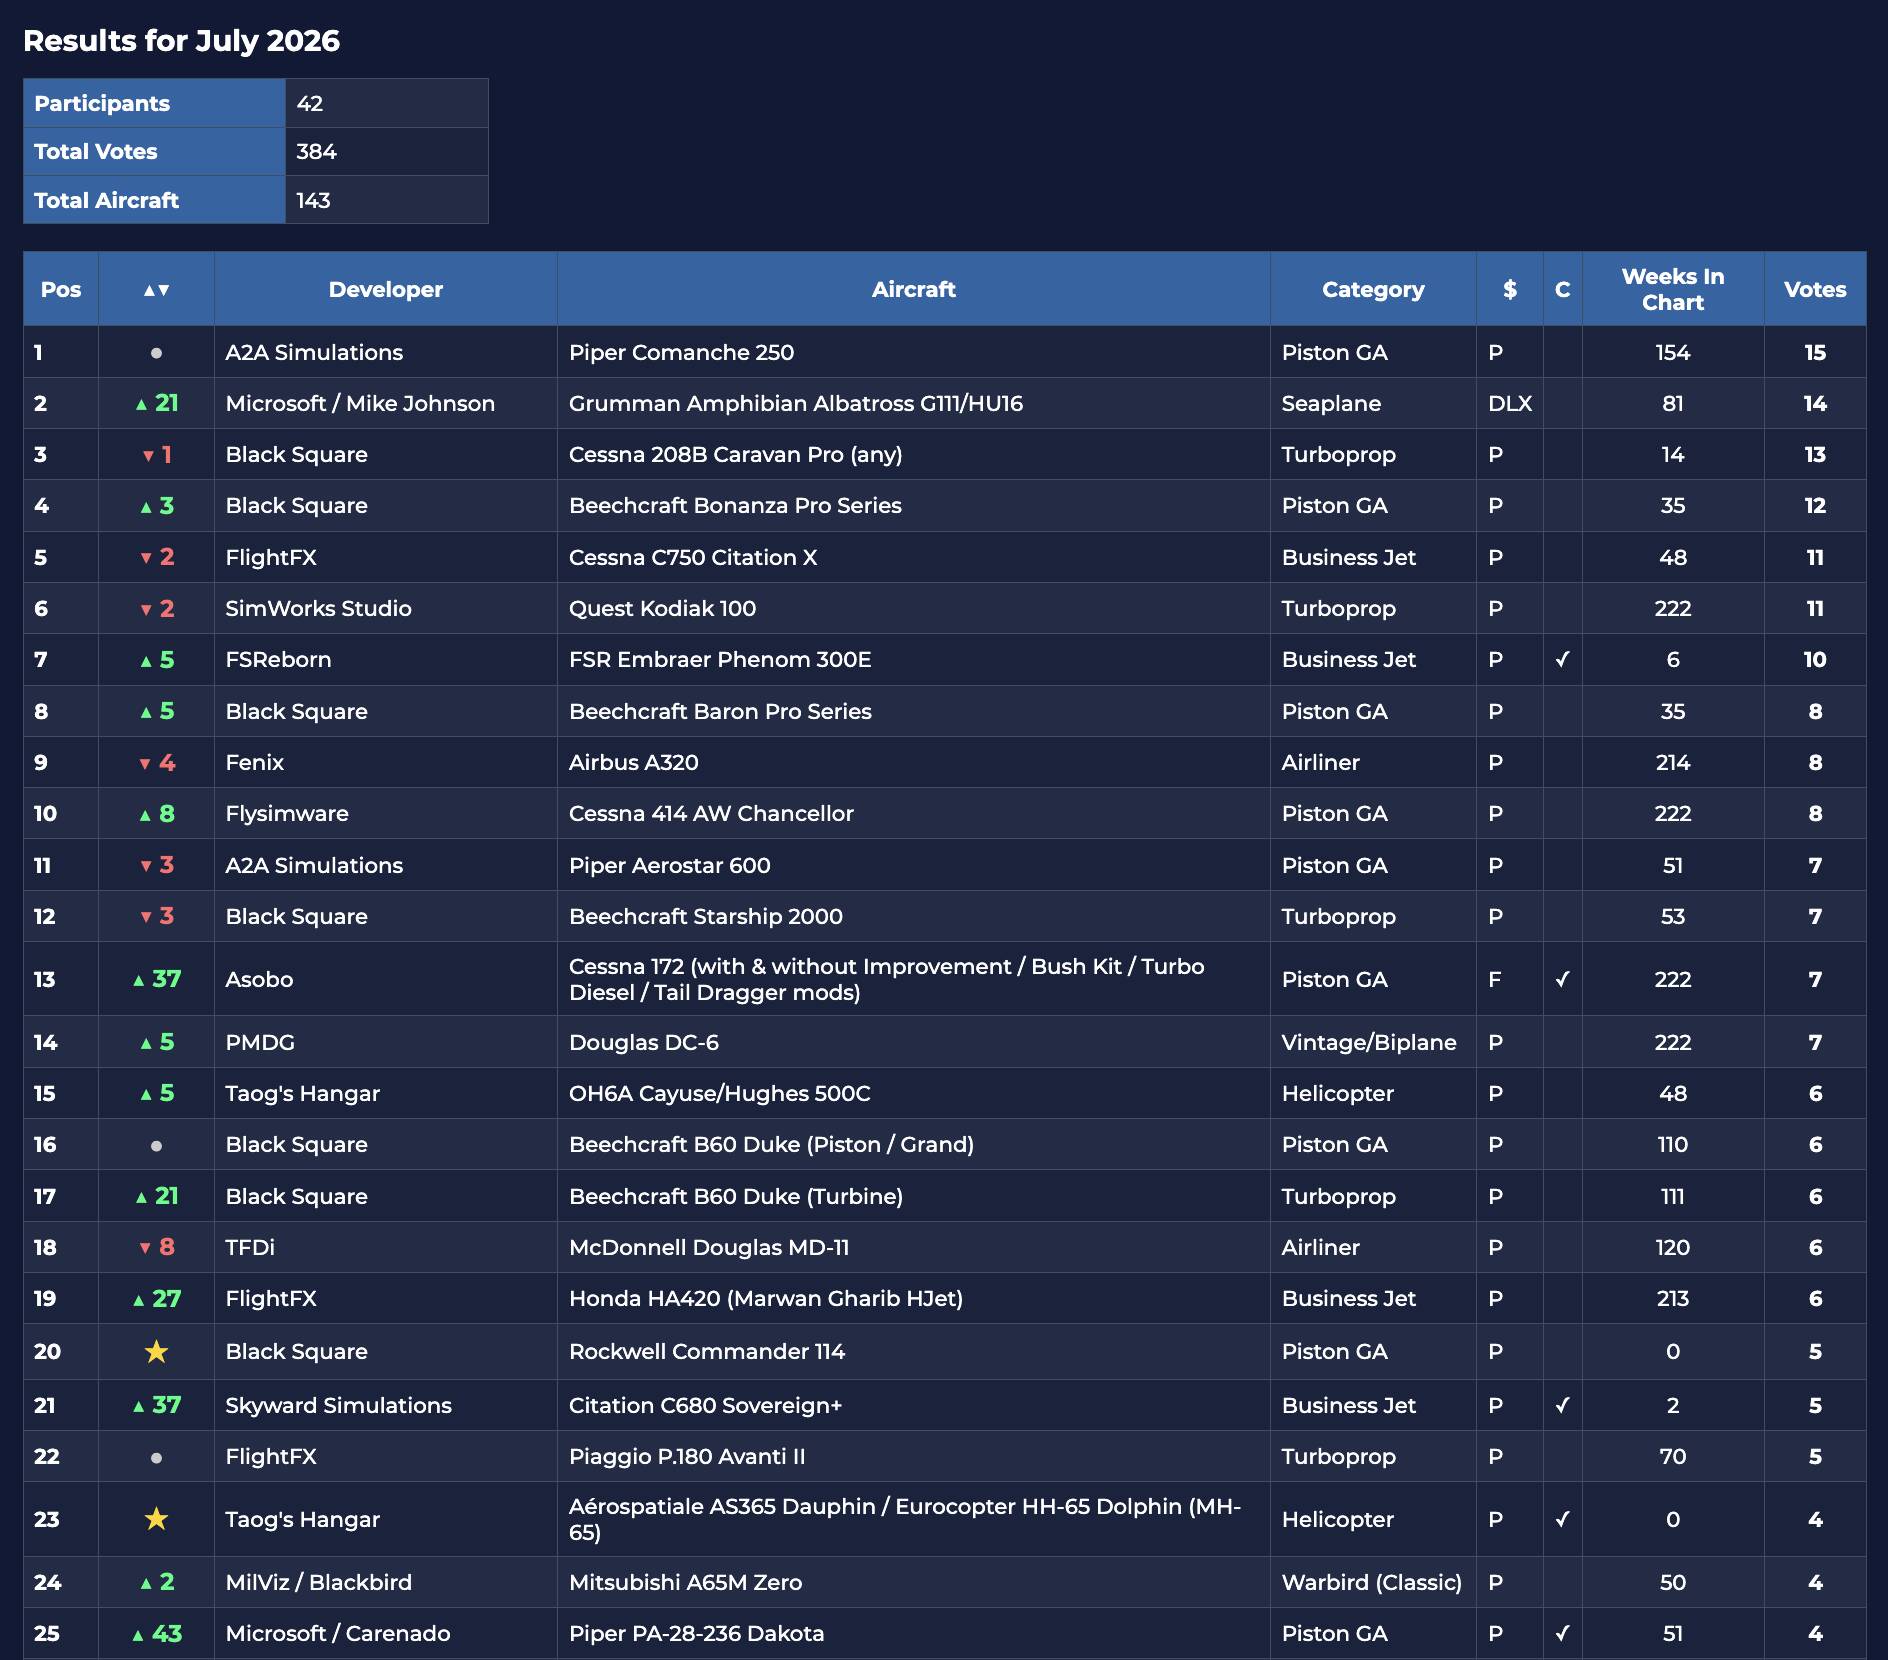Click the Category column header
The image size is (1888, 1660).
click(x=1373, y=289)
